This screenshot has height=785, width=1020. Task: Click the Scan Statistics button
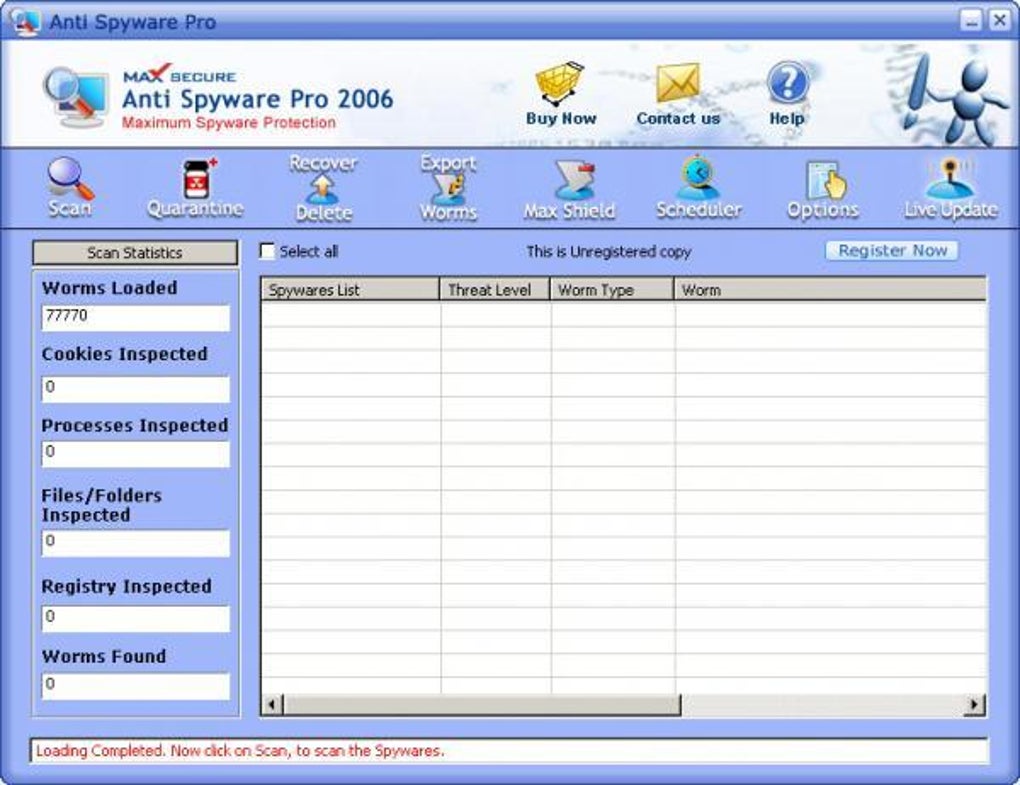click(x=135, y=252)
